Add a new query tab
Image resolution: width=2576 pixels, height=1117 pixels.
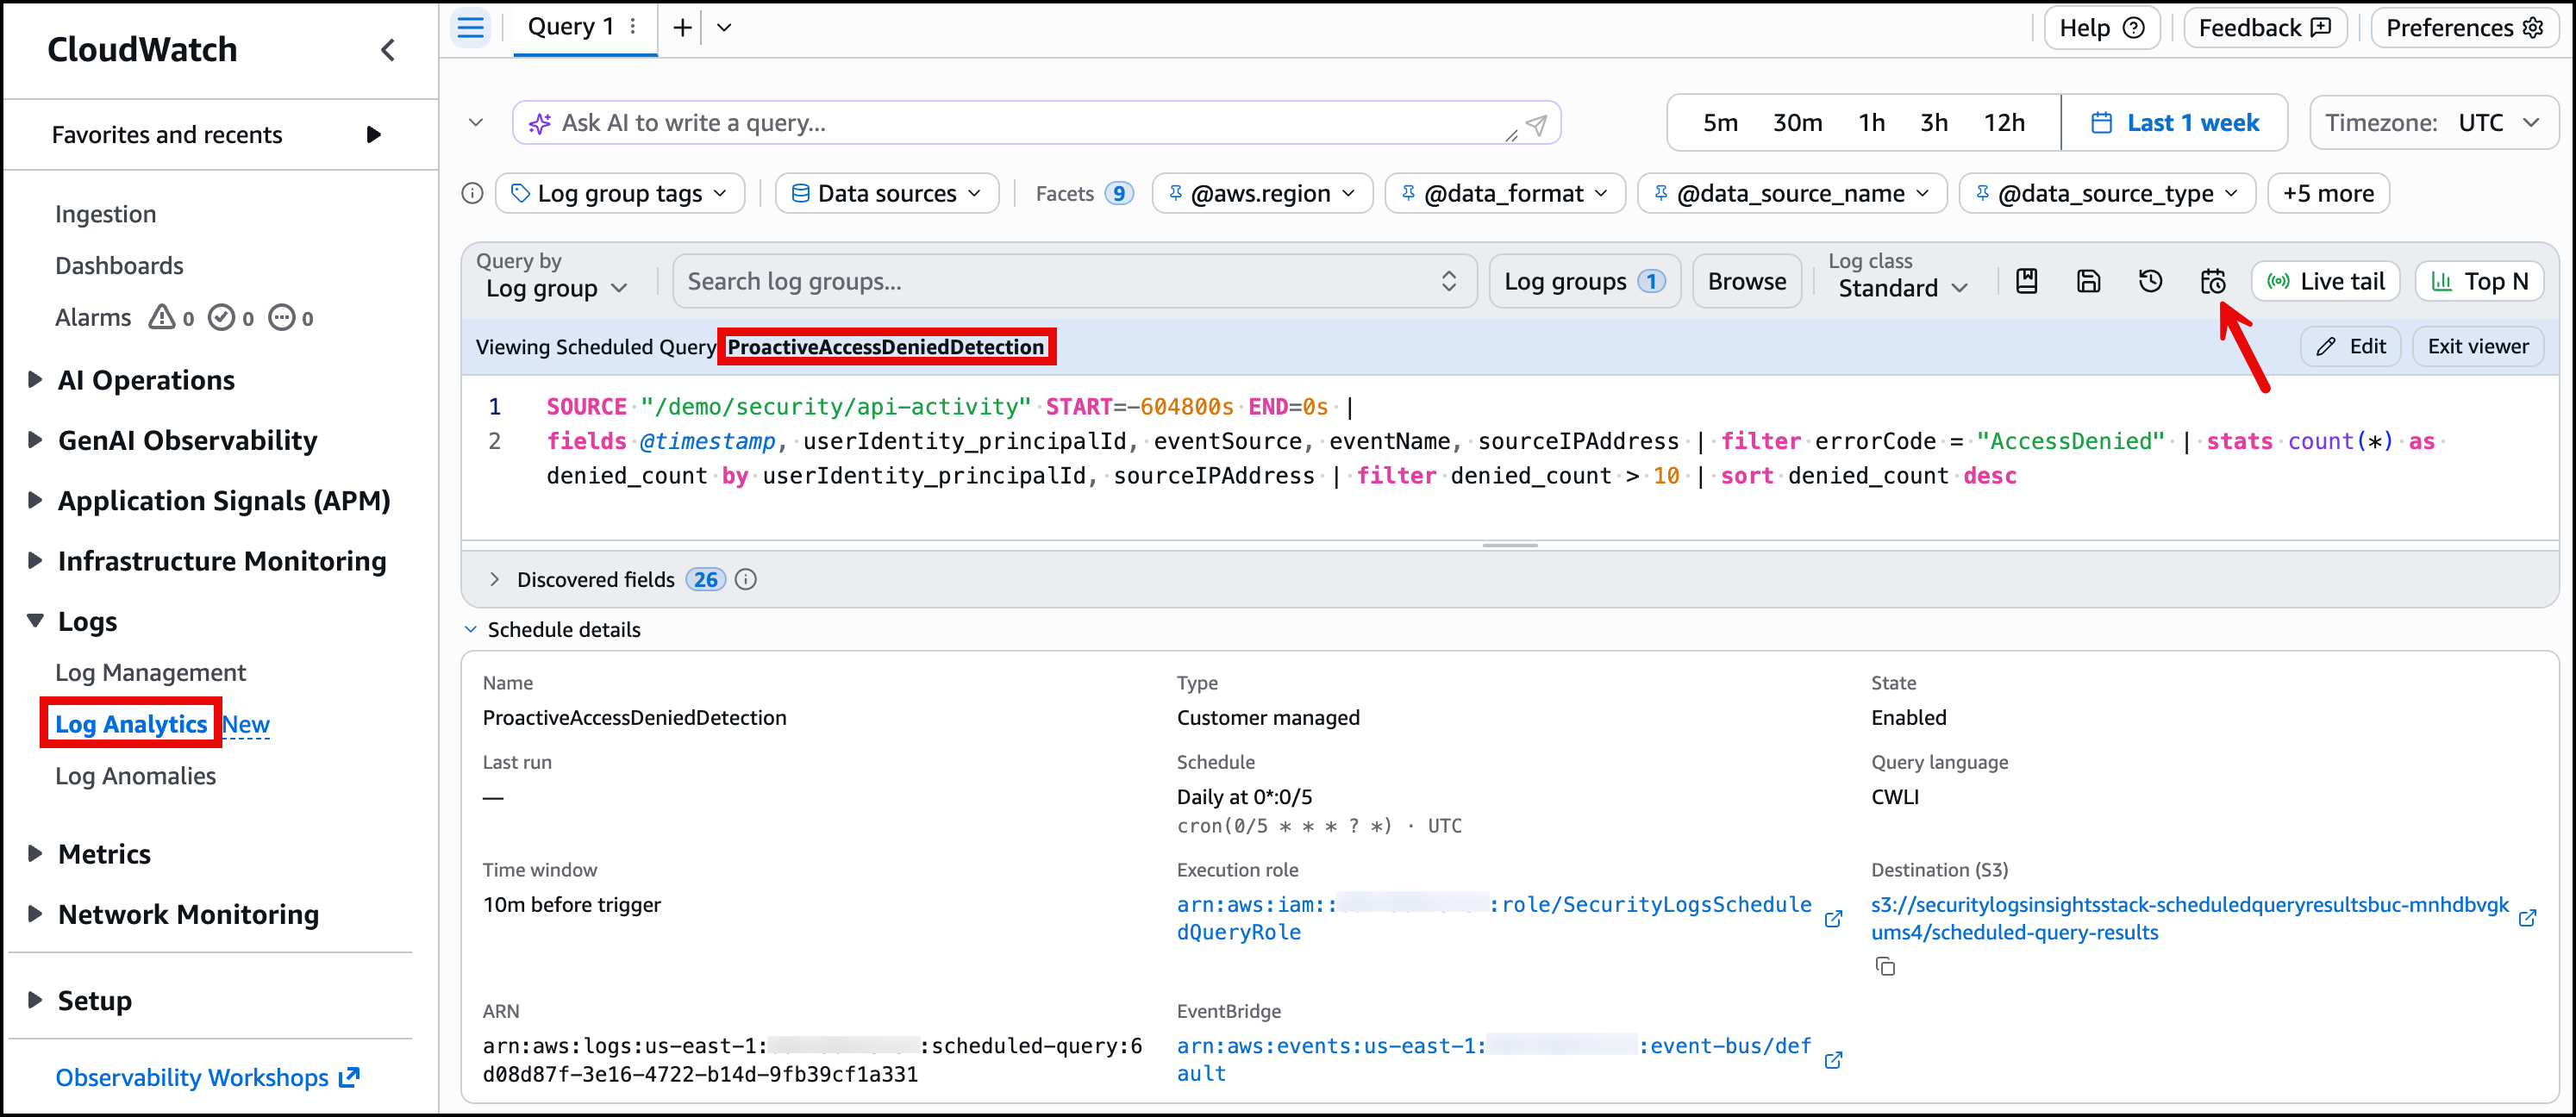682,28
